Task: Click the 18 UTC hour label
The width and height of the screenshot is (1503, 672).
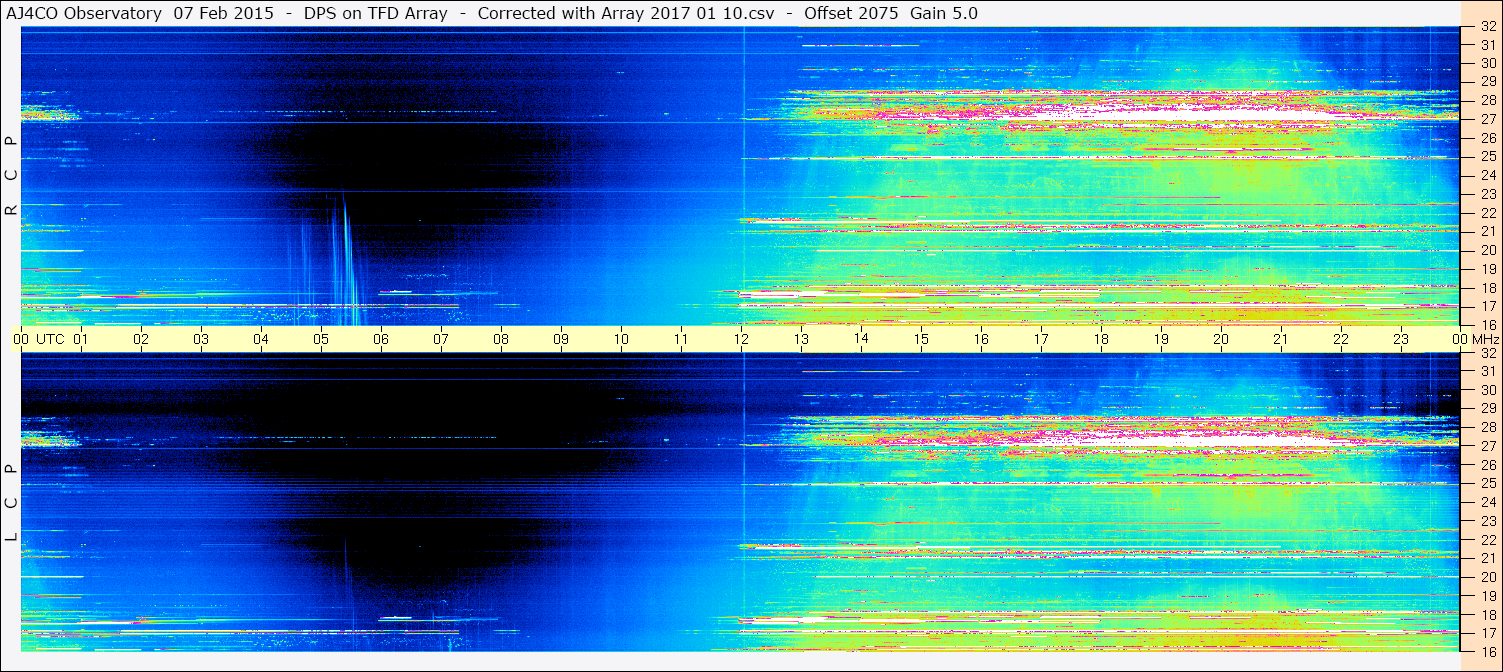Action: (x=1101, y=339)
